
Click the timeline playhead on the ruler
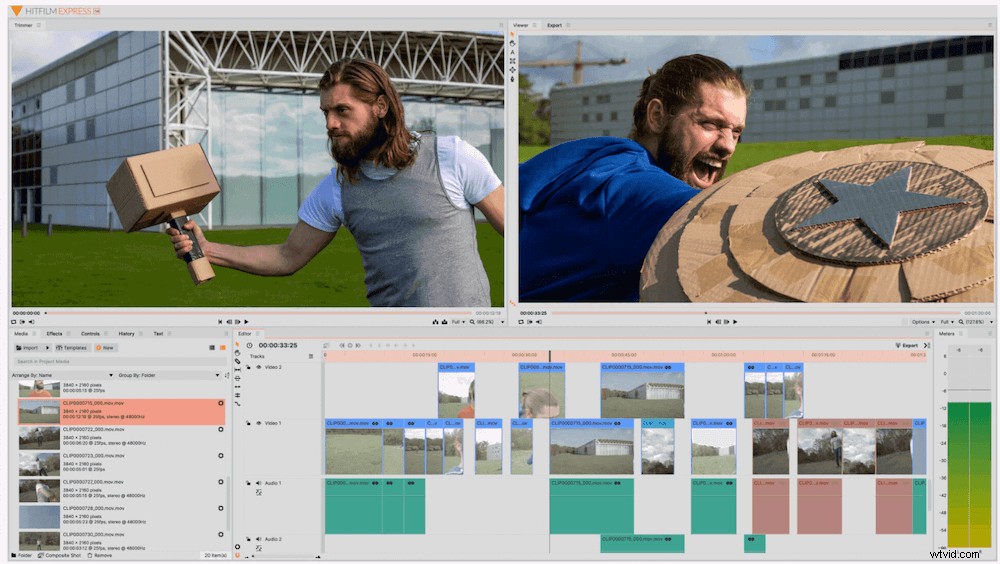(x=550, y=355)
